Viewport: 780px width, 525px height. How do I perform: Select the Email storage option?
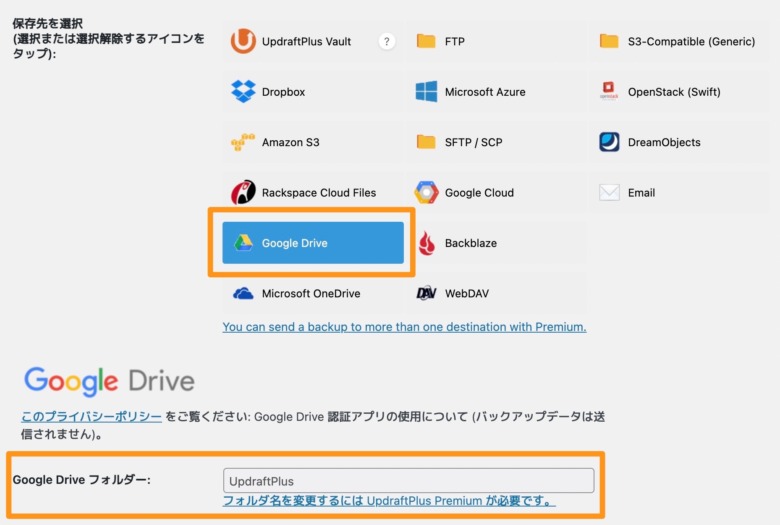coord(679,193)
